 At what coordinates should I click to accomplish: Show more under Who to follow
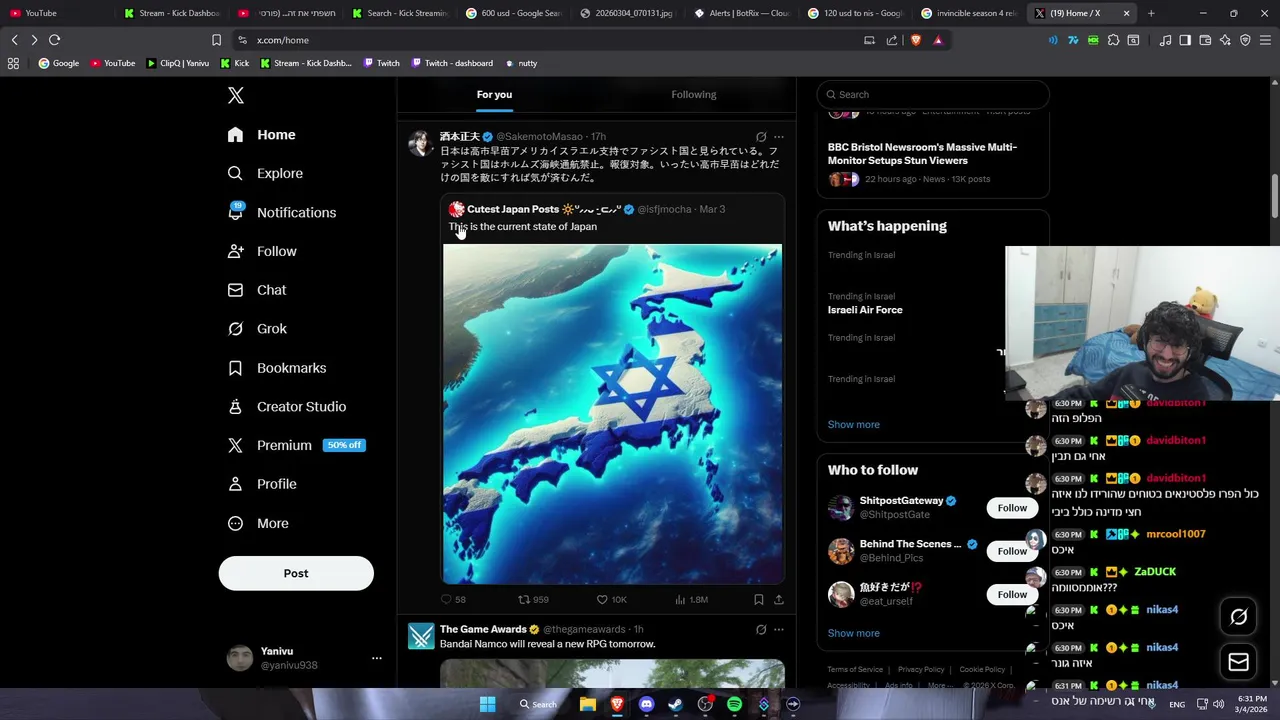pyautogui.click(x=853, y=633)
